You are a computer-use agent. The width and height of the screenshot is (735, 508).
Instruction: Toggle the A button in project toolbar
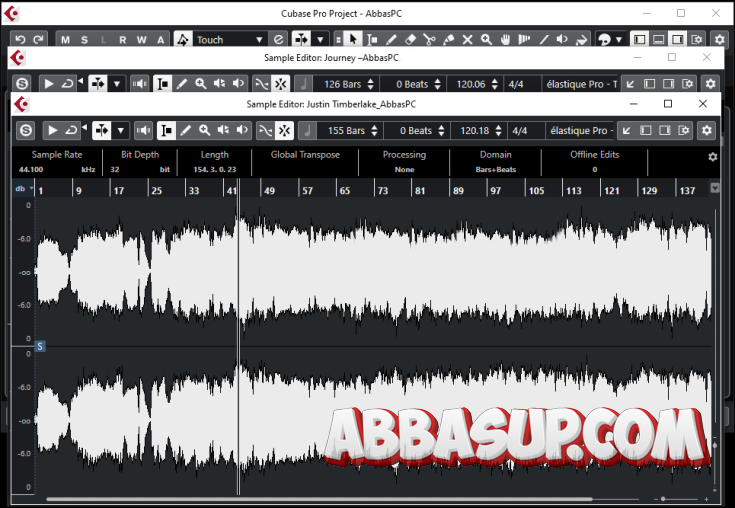coord(161,40)
